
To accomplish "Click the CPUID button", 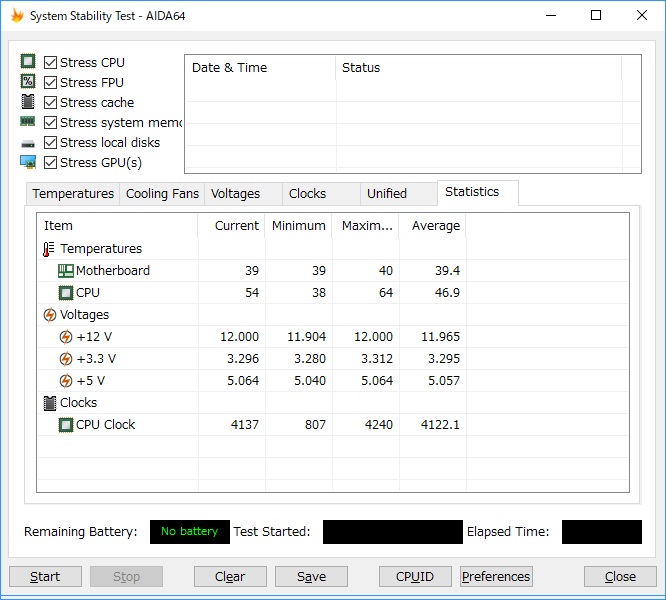I will point(415,576).
